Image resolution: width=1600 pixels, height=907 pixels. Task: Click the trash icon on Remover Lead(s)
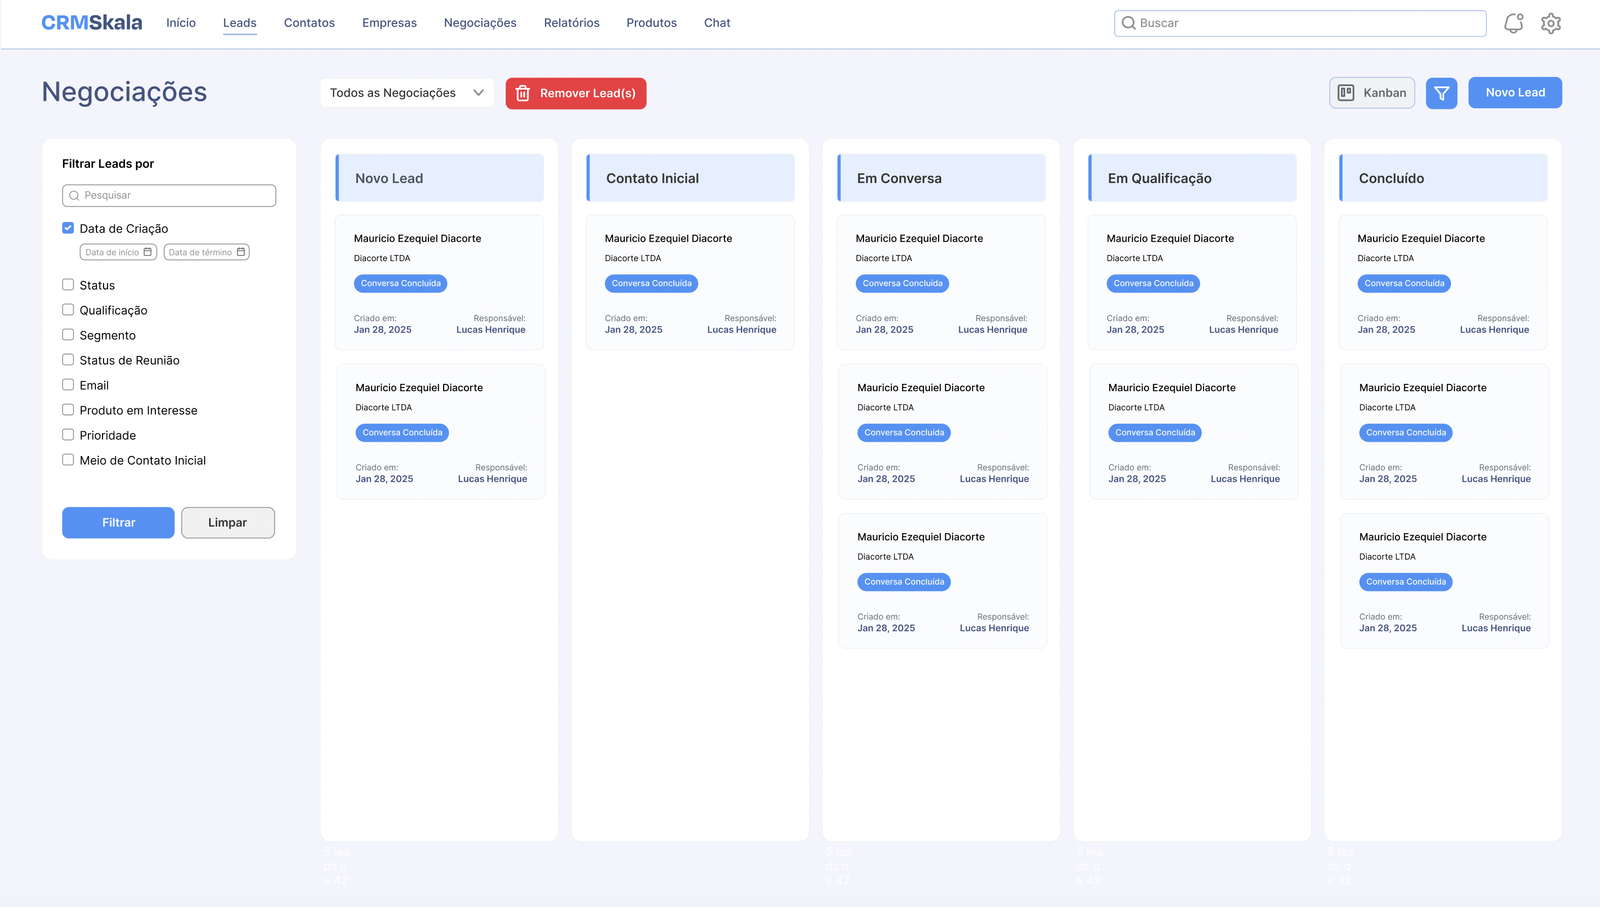pos(523,93)
